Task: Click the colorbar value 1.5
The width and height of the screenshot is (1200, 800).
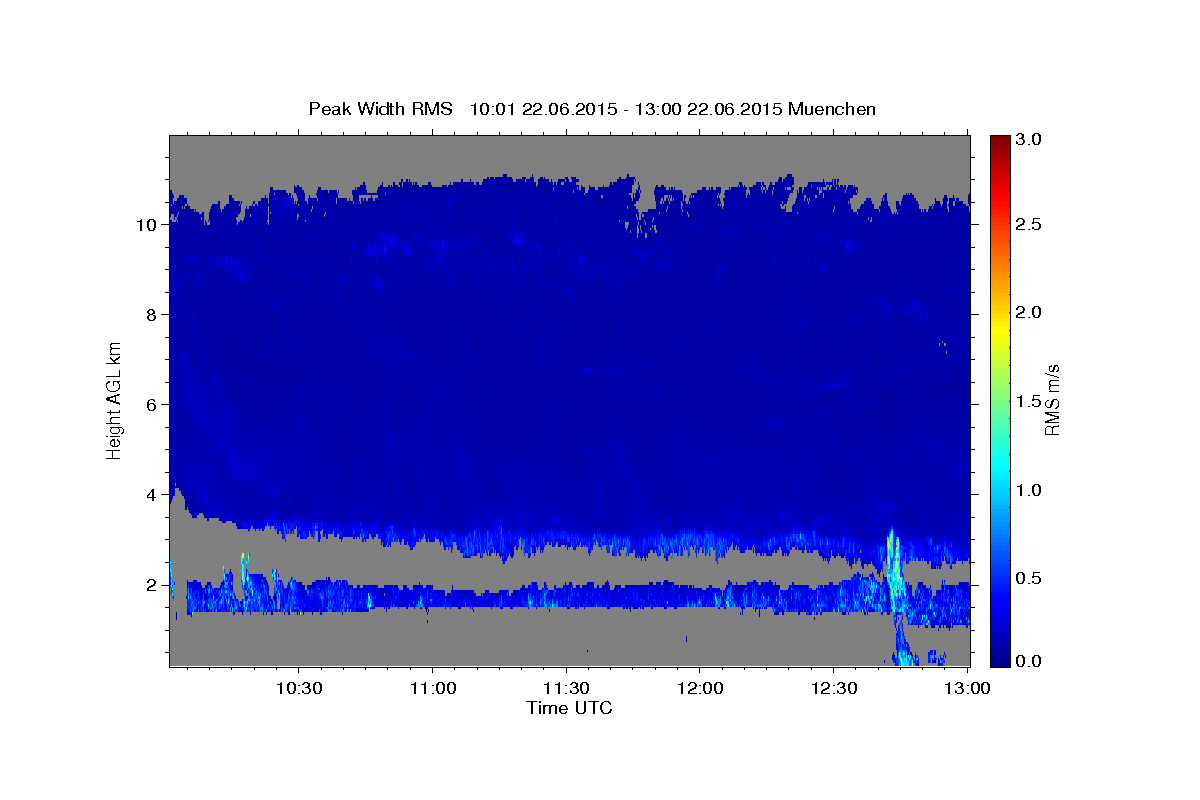Action: 1030,401
